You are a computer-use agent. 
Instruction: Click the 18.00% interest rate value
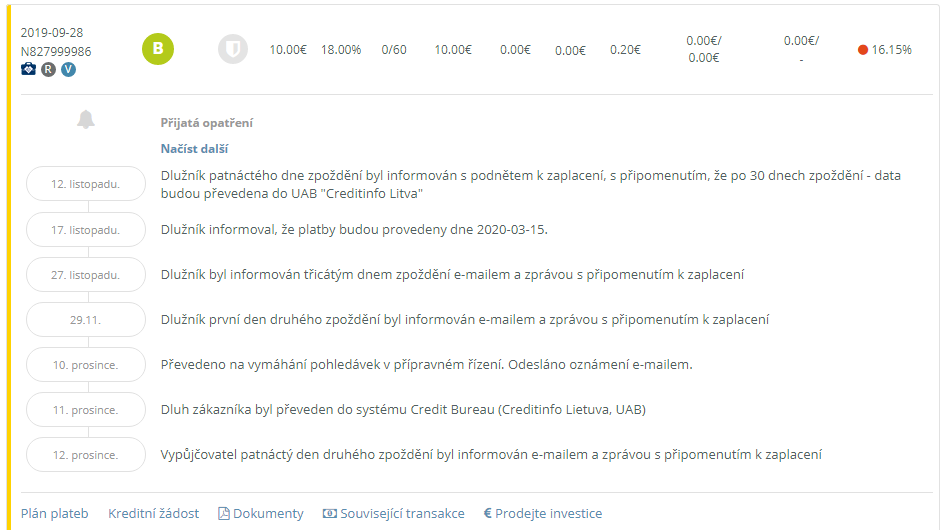pos(341,49)
